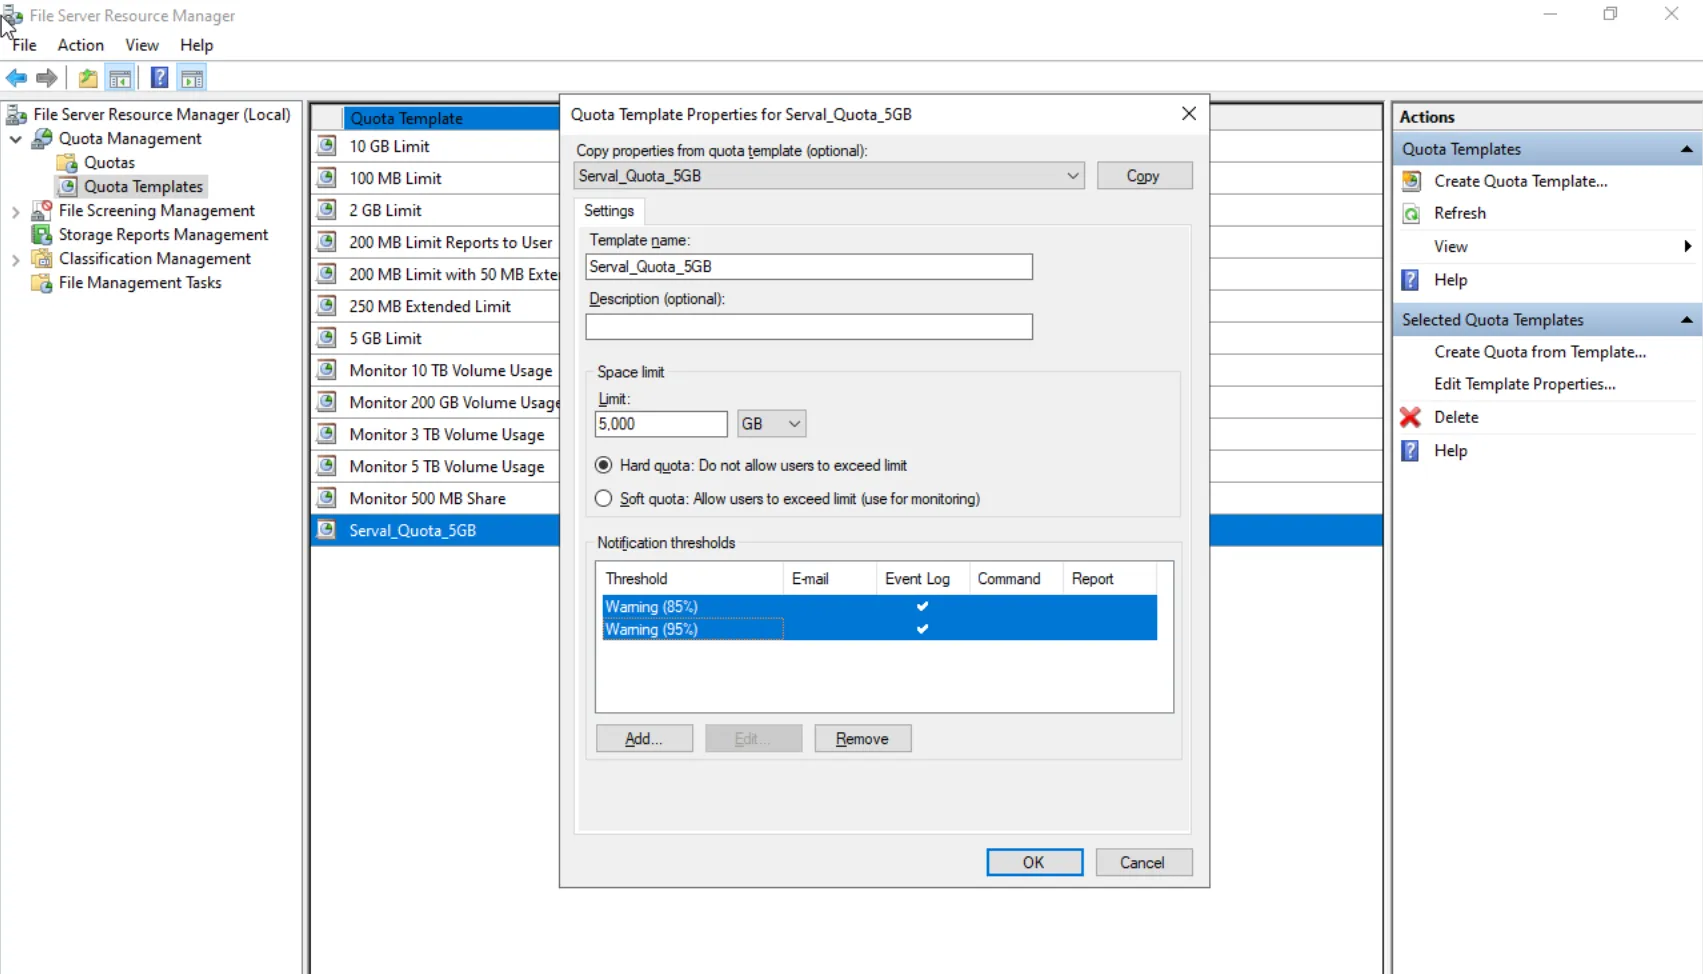Open the File menu
Image resolution: width=1703 pixels, height=974 pixels.
point(24,45)
